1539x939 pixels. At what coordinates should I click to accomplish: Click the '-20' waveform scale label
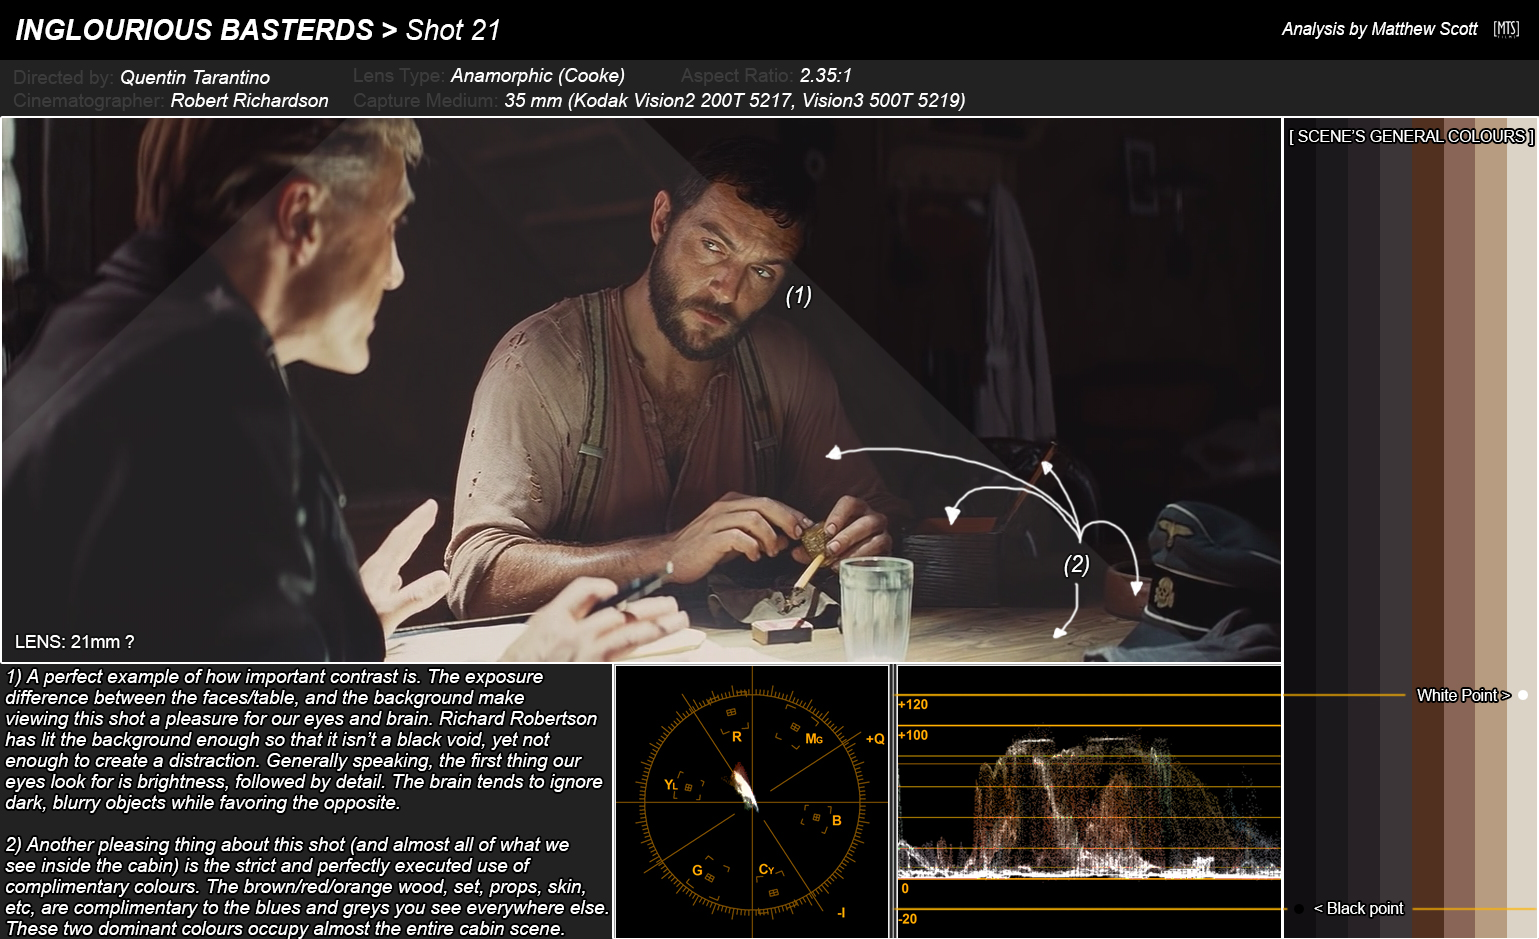click(x=907, y=919)
